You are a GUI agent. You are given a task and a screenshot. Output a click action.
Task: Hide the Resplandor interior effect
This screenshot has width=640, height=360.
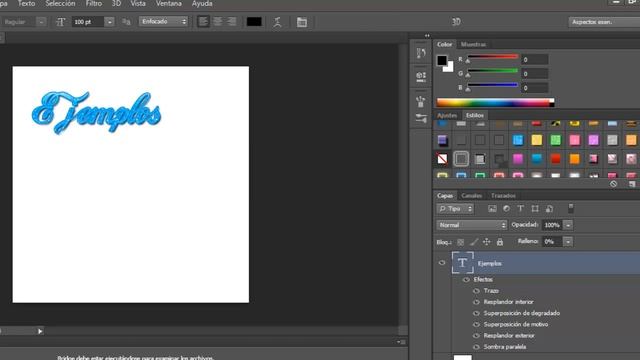(476, 302)
